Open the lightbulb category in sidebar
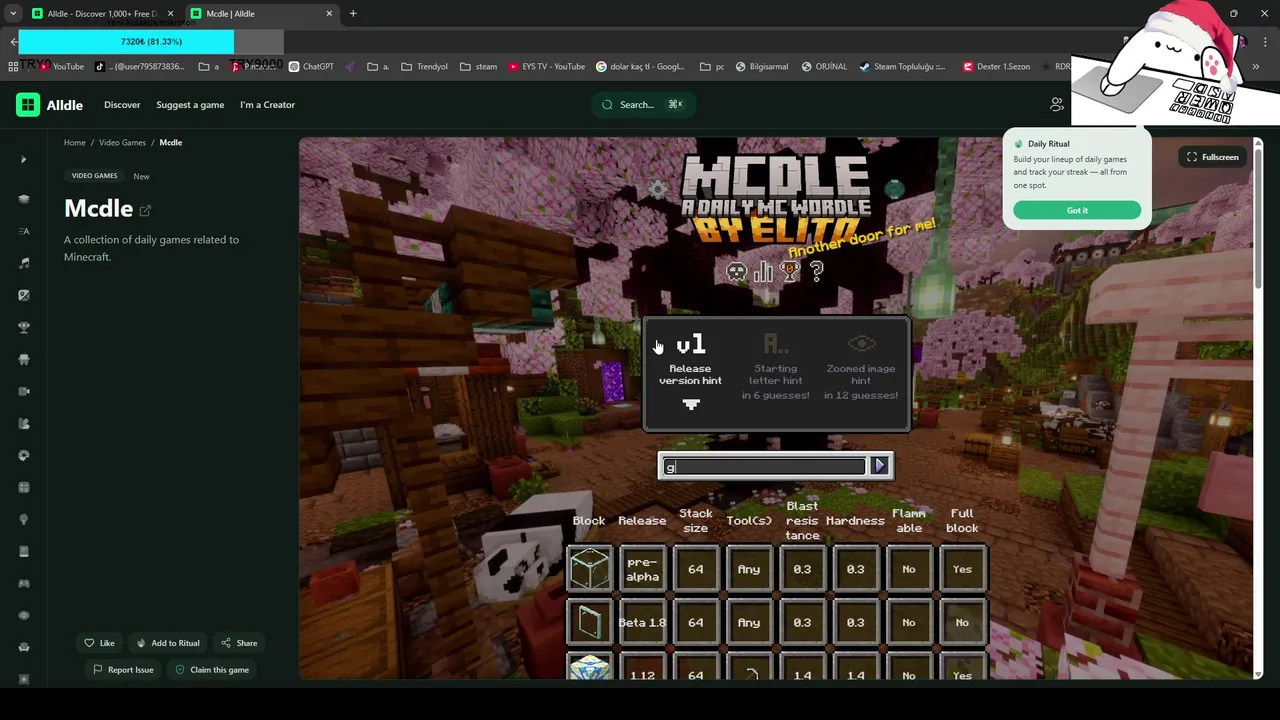The image size is (1280, 720). 24,519
